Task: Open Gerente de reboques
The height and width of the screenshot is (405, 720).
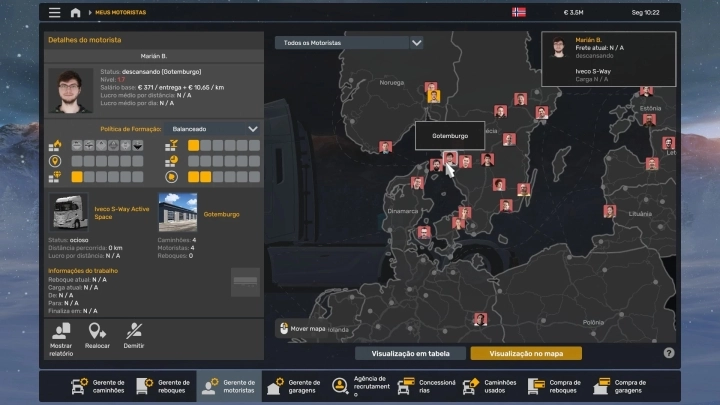Action: pos(163,386)
